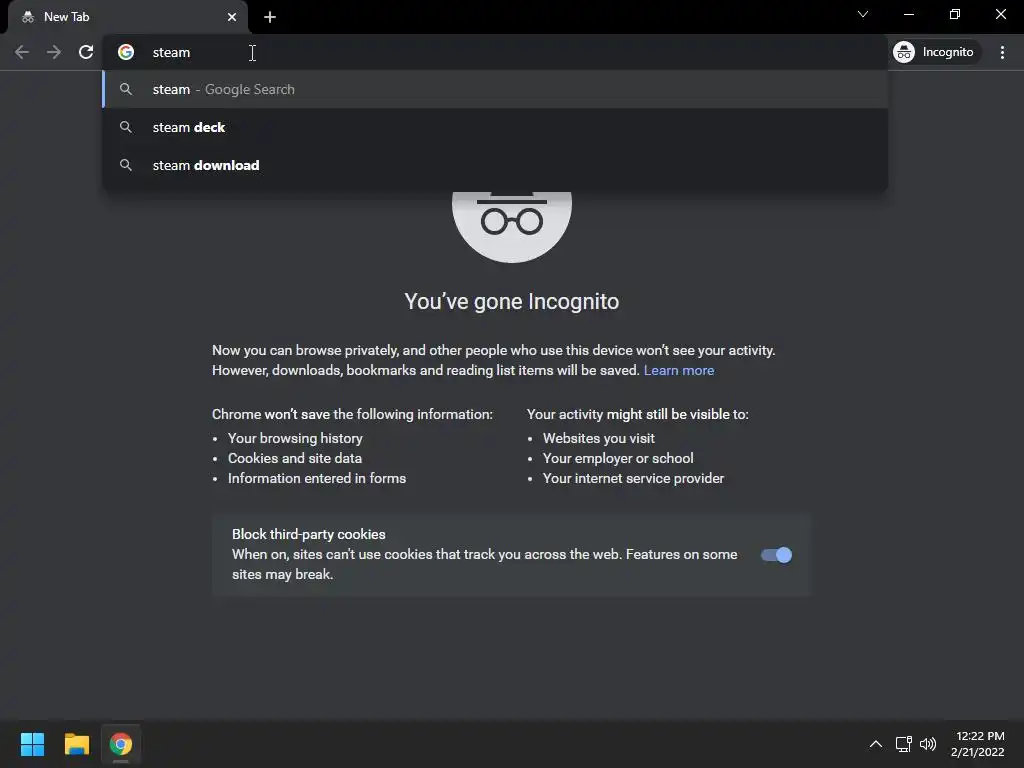Click the 'Block third-party cookies' label
Image resolution: width=1024 pixels, height=768 pixels.
[309, 534]
